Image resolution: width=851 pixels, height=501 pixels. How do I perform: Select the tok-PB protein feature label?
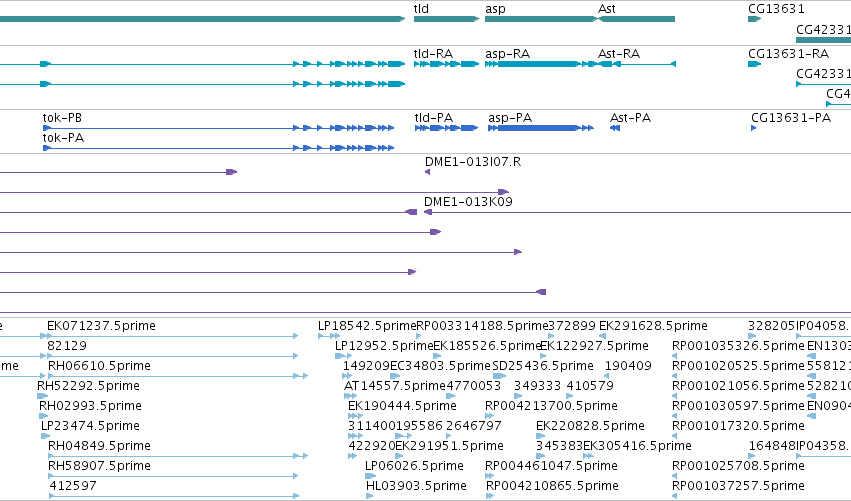[62, 118]
